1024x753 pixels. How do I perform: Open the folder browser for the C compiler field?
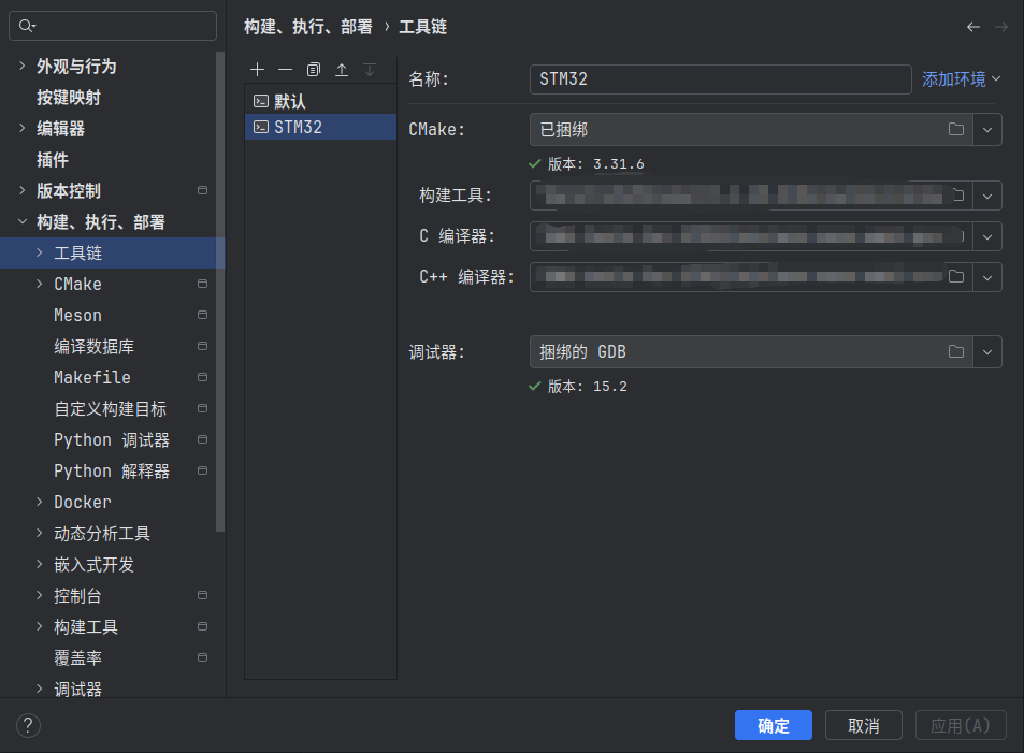tap(957, 236)
